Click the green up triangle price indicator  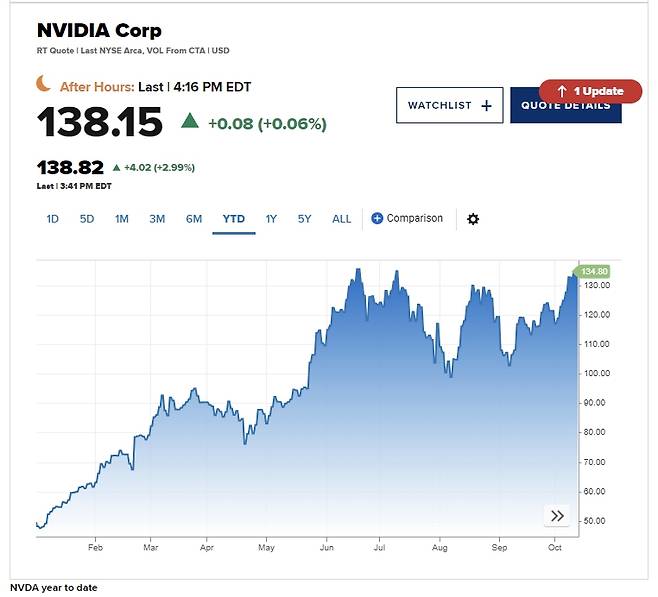pos(190,121)
